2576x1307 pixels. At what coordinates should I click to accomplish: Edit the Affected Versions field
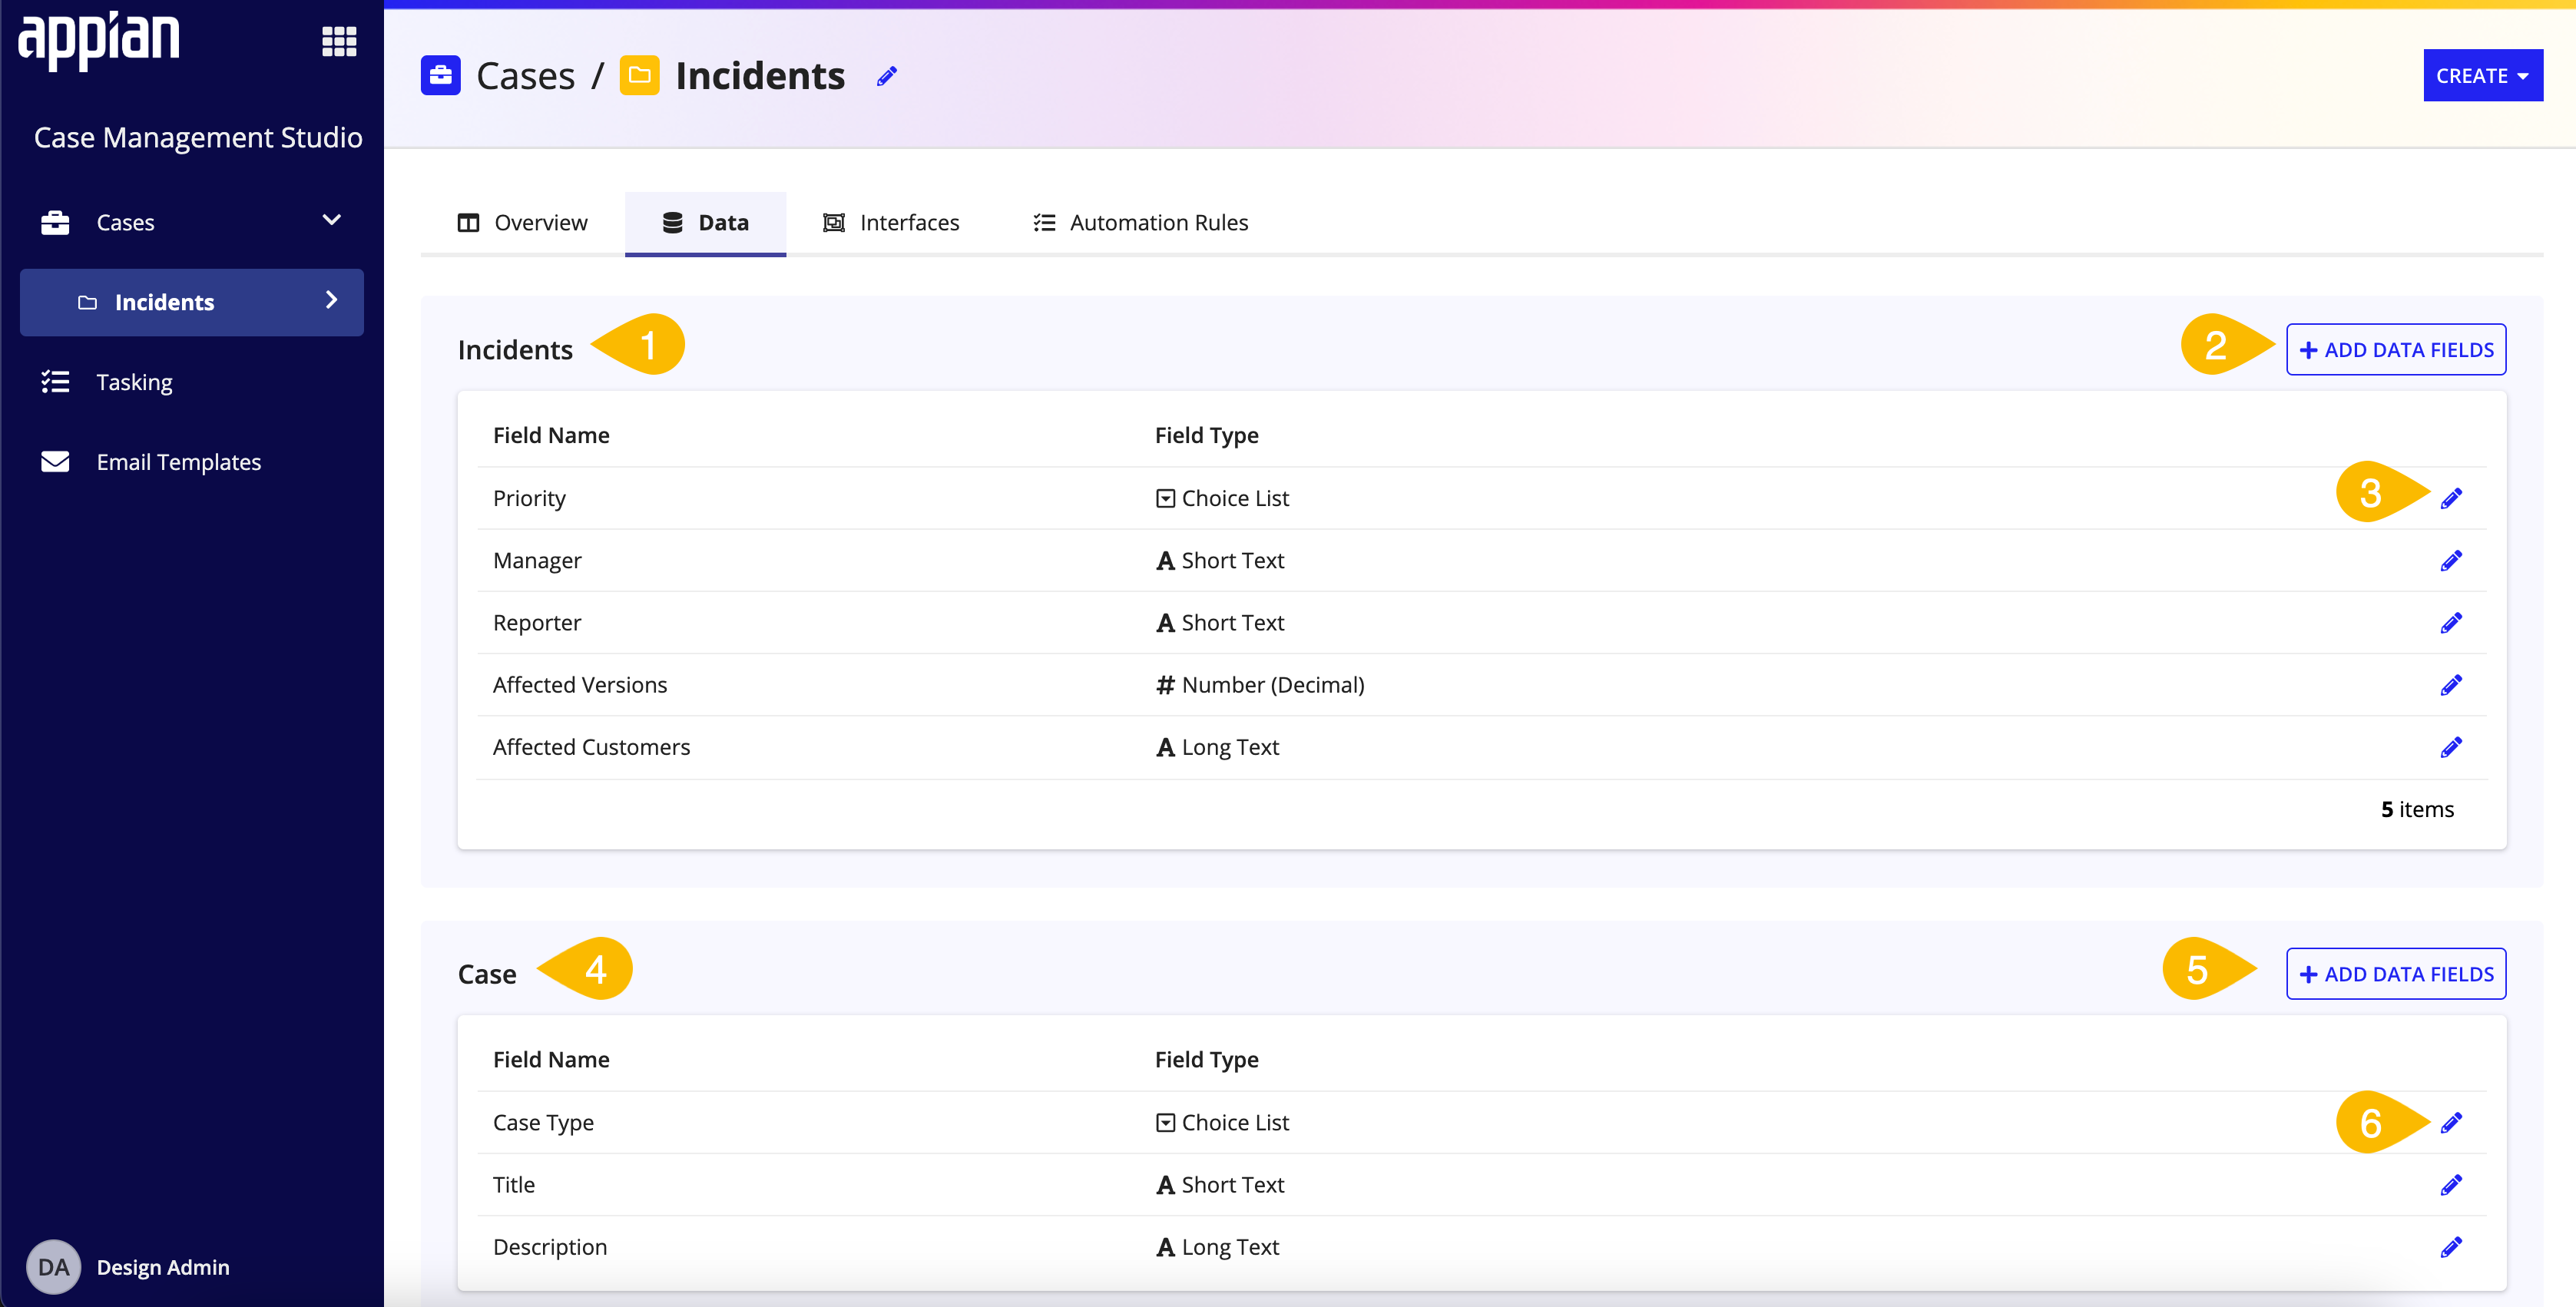pos(2451,685)
